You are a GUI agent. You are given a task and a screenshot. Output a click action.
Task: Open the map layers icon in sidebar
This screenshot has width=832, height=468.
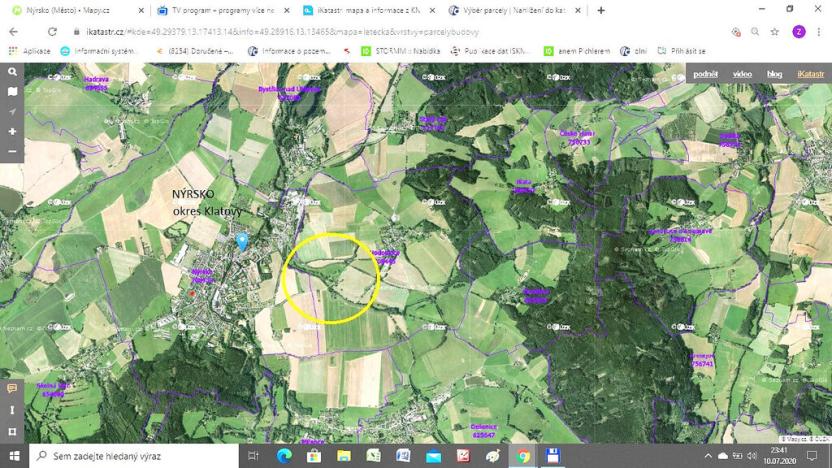[x=12, y=92]
